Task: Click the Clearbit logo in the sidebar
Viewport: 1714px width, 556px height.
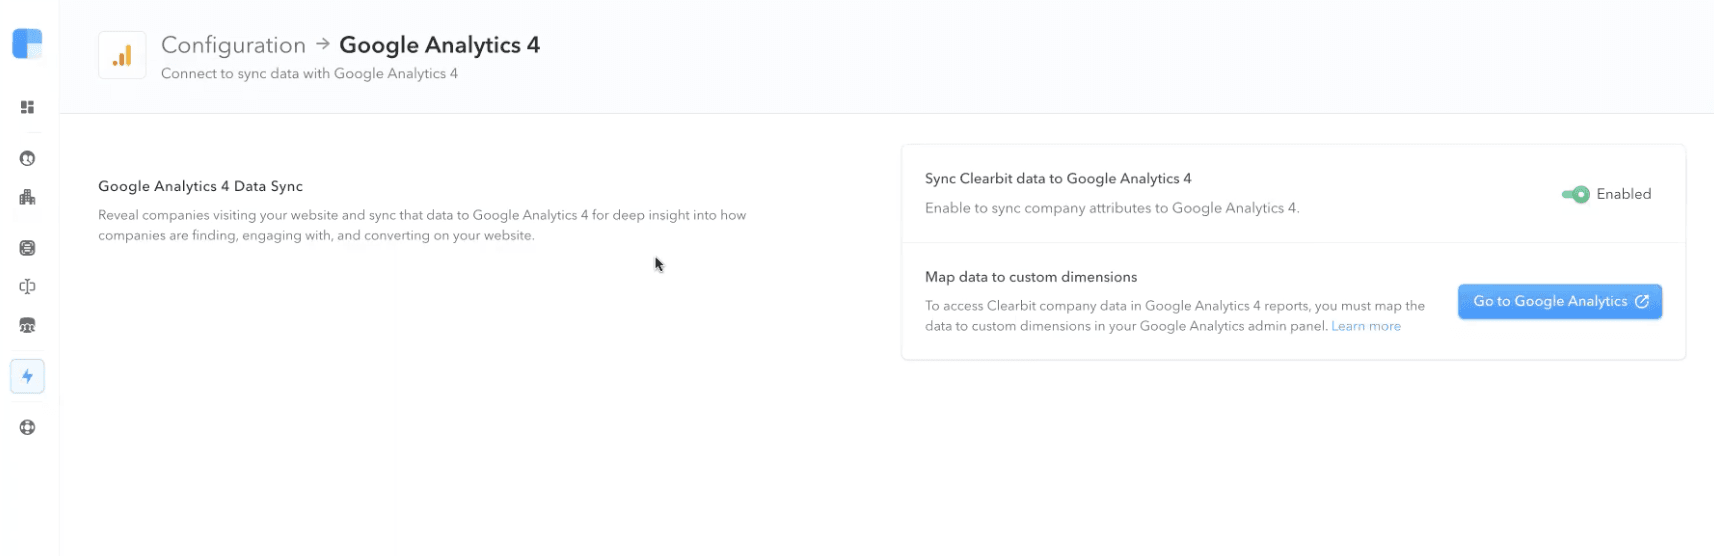Action: [27, 44]
